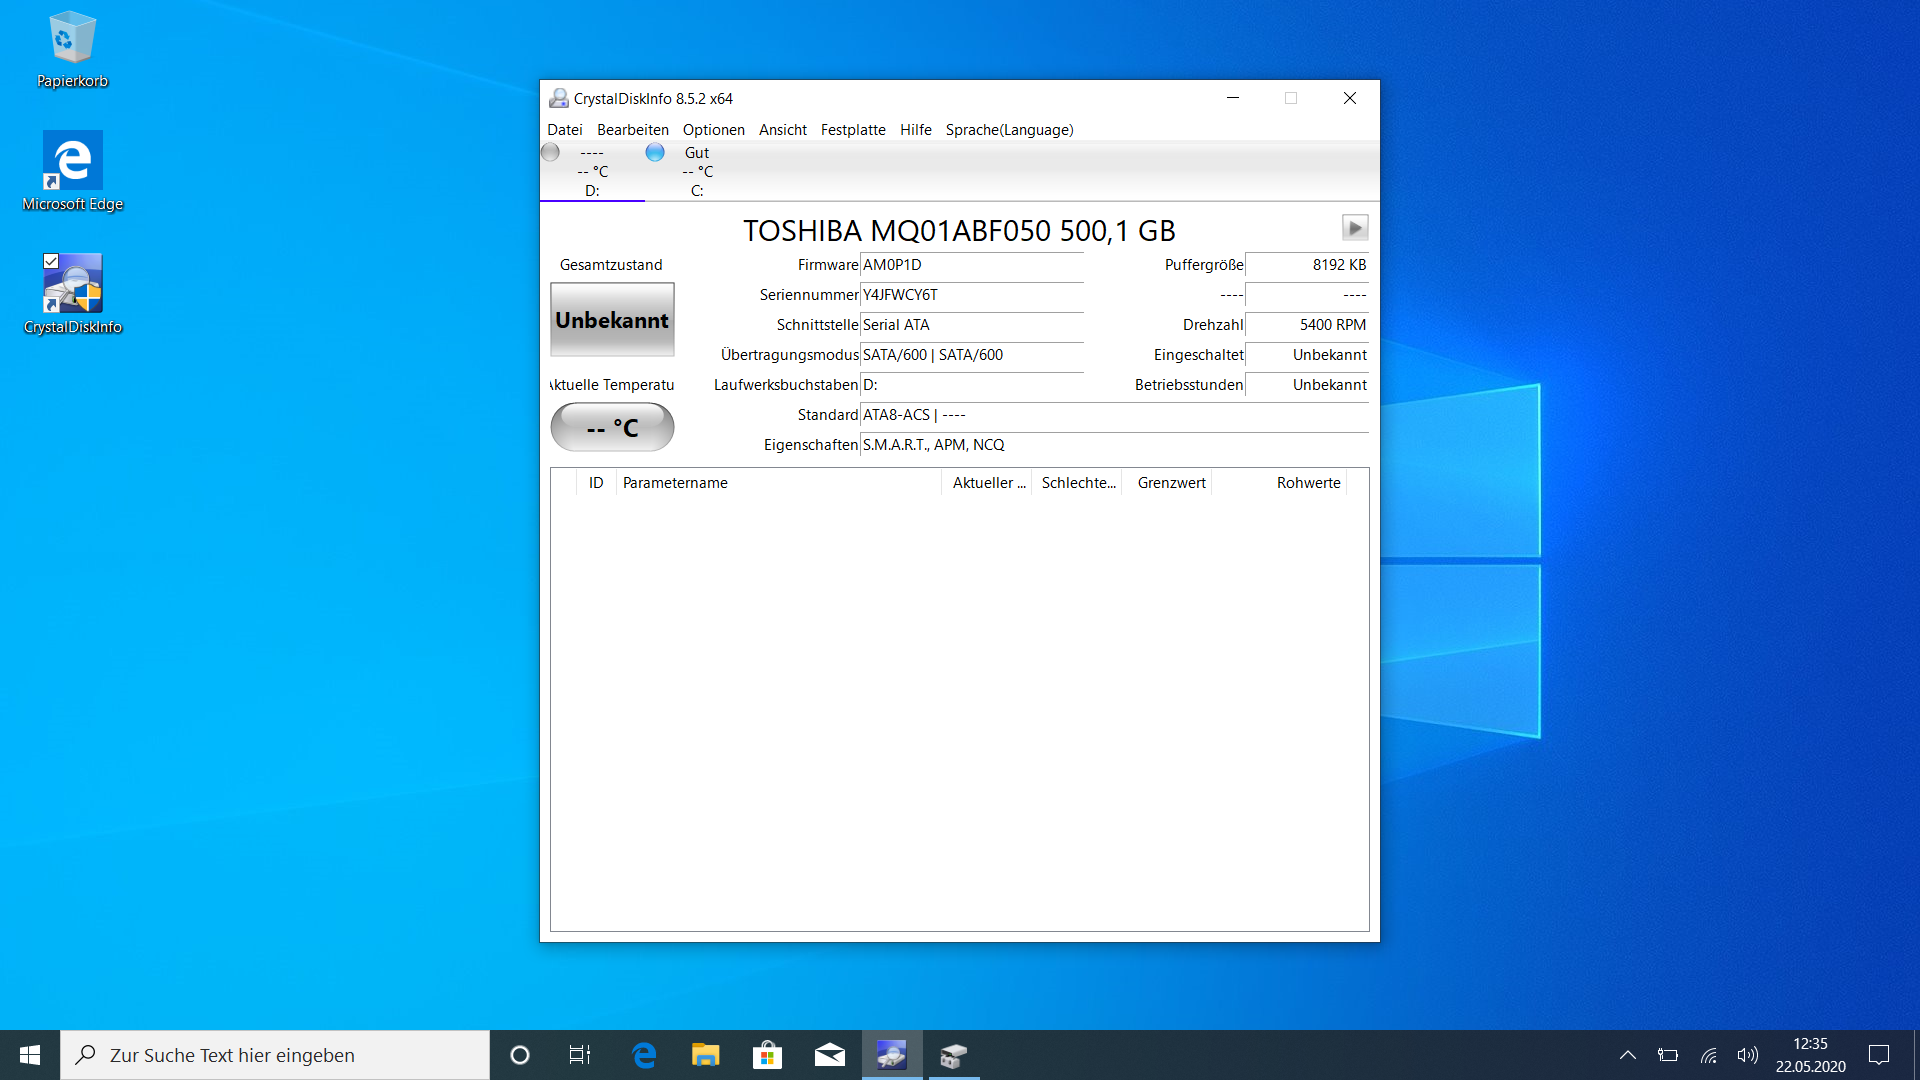Open the Mail app in the taskbar
The height and width of the screenshot is (1080, 1920).
[830, 1055]
